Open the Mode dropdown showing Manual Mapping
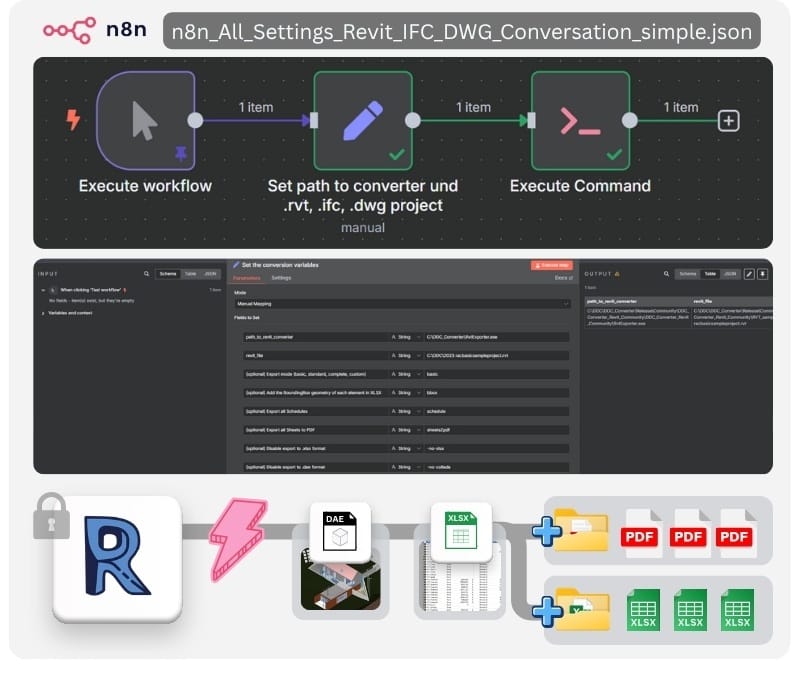The width and height of the screenshot is (800, 675). 402,304
